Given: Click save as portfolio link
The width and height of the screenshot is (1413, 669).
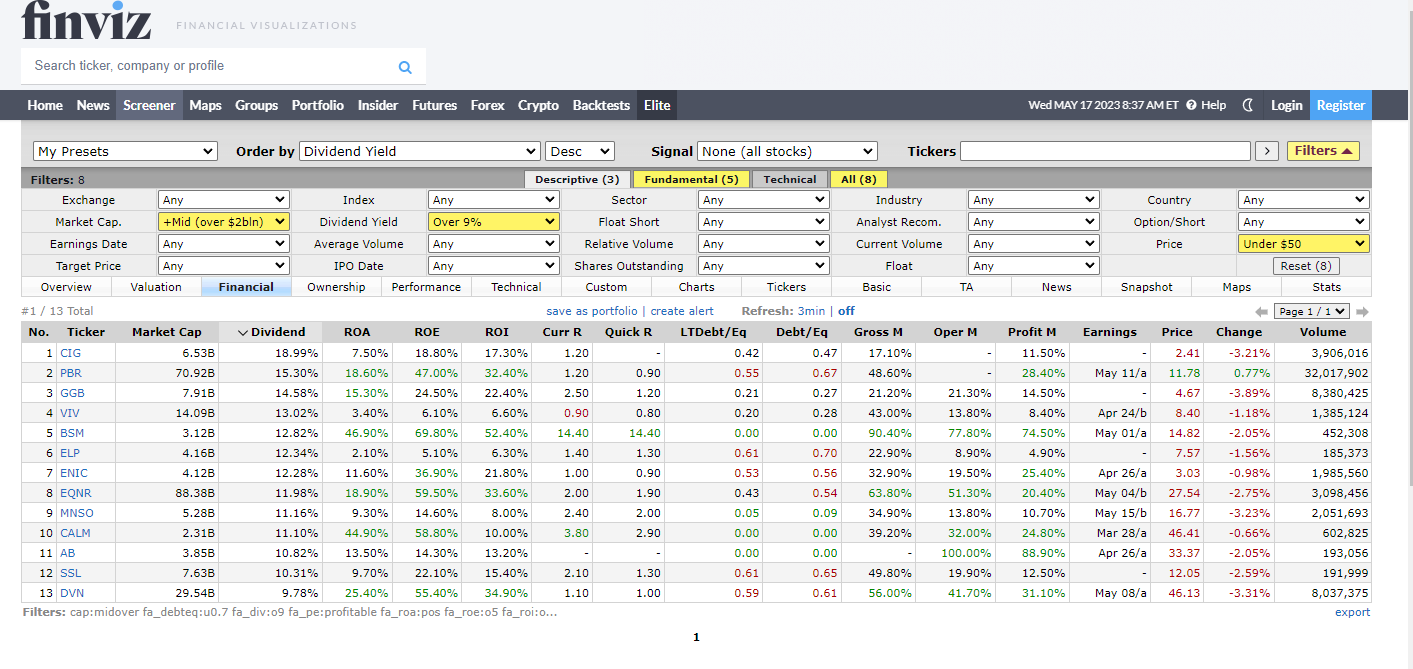Looking at the screenshot, I should 592,312.
